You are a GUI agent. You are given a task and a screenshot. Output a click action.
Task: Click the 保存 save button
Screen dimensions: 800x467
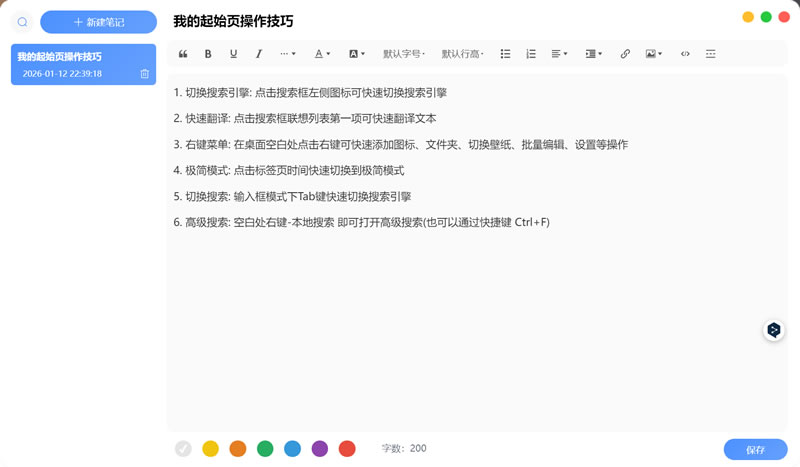click(755, 450)
